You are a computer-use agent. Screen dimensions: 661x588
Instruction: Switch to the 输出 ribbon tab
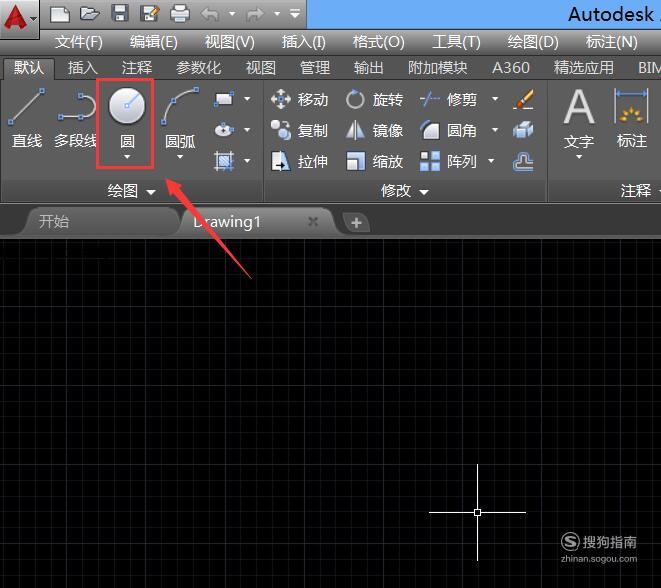click(369, 67)
